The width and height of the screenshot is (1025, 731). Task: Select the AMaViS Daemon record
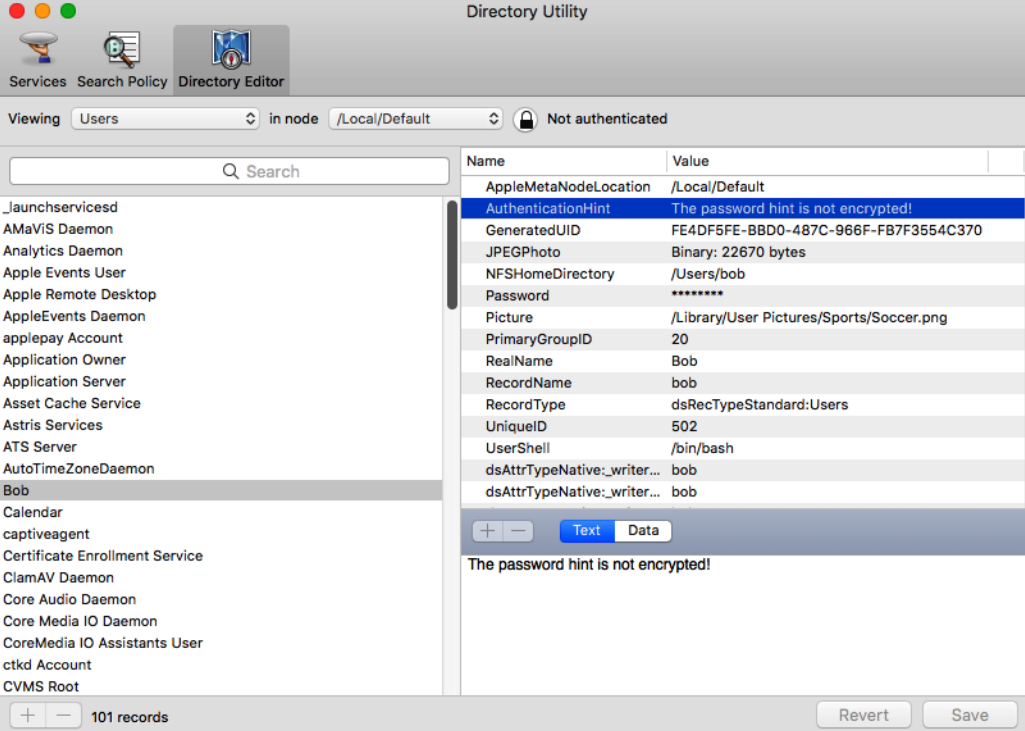click(221, 229)
